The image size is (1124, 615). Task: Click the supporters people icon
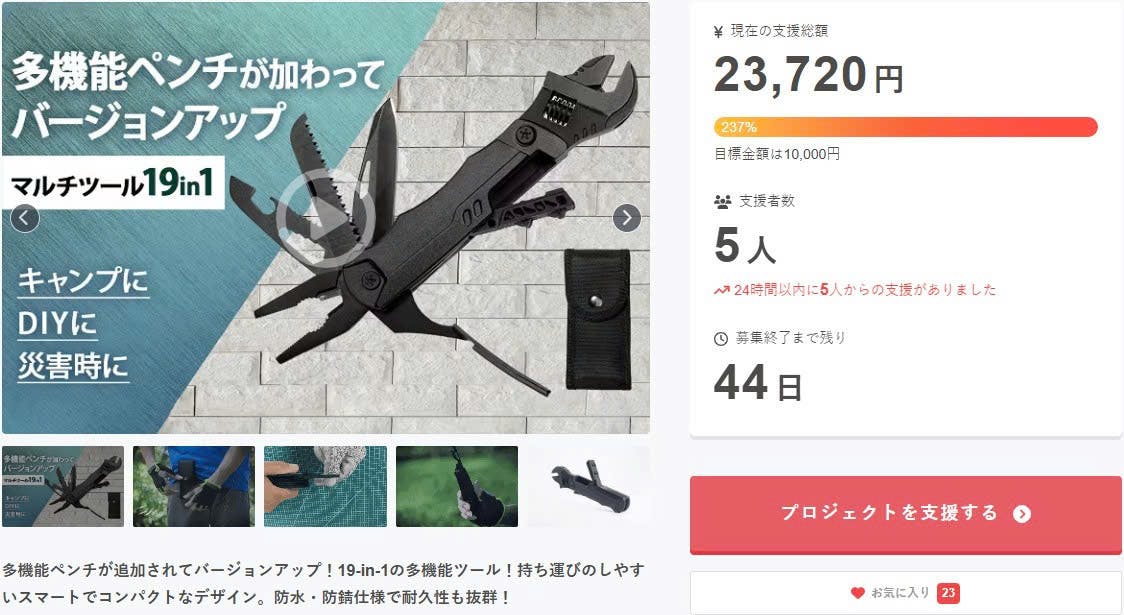(722, 201)
